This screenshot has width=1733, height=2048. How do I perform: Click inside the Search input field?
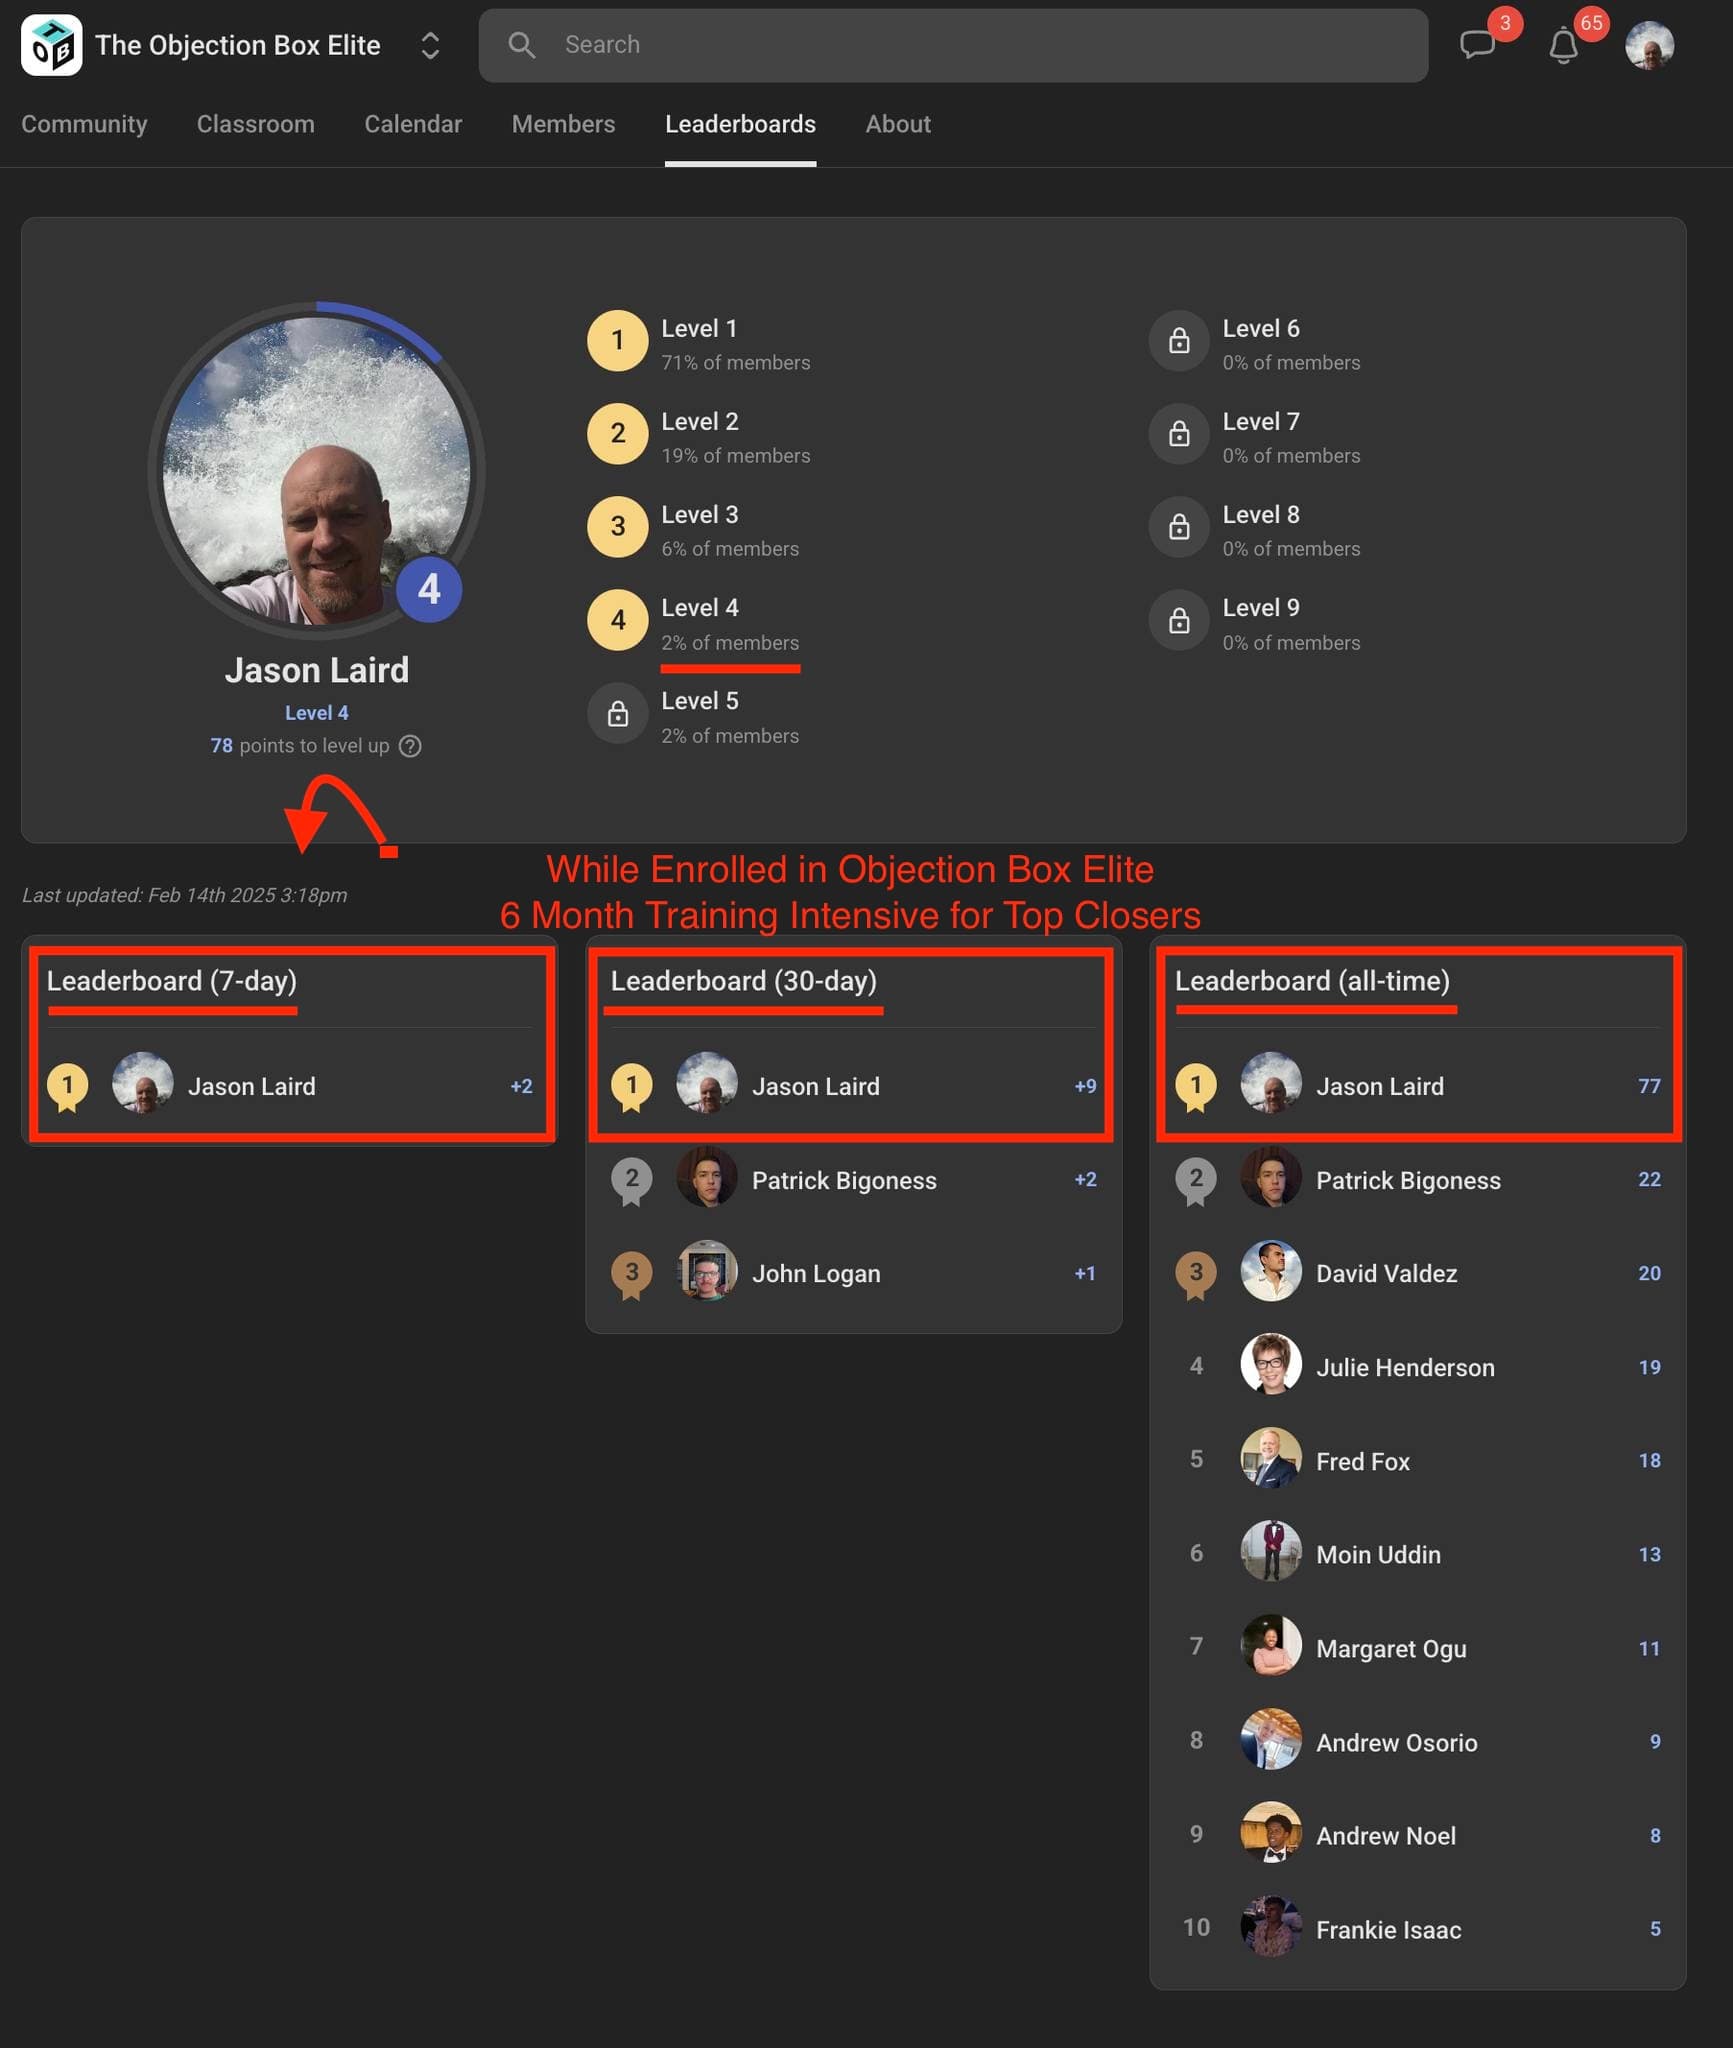pos(900,44)
